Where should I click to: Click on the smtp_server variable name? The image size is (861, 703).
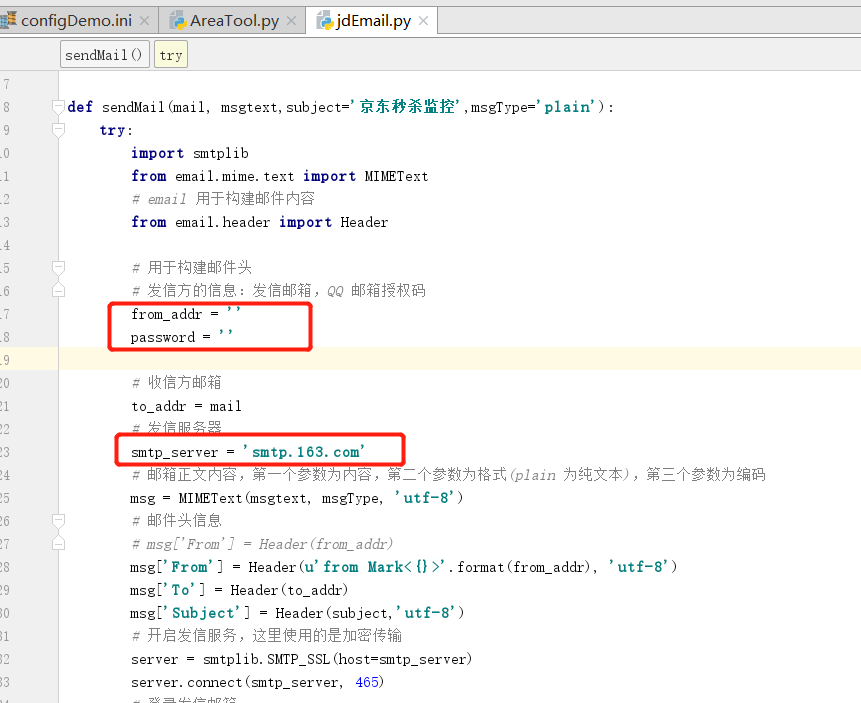click(175, 453)
